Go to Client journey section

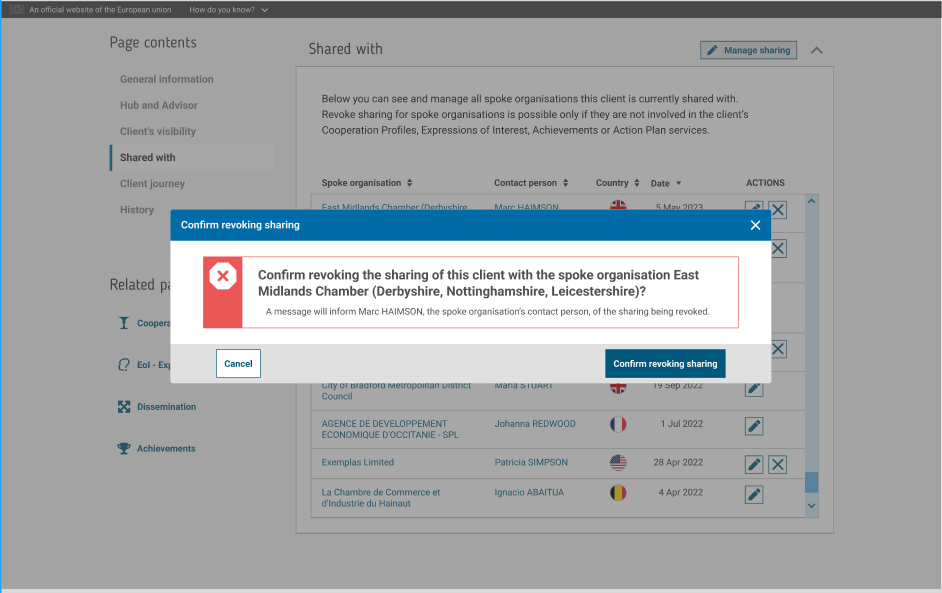pos(152,184)
